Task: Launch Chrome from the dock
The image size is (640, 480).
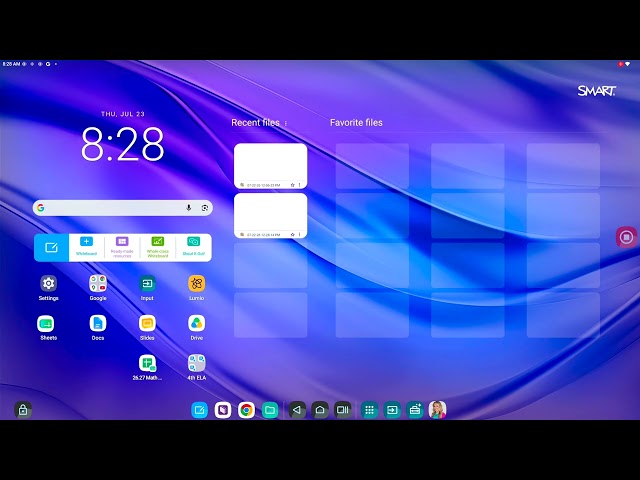Action: (246, 410)
